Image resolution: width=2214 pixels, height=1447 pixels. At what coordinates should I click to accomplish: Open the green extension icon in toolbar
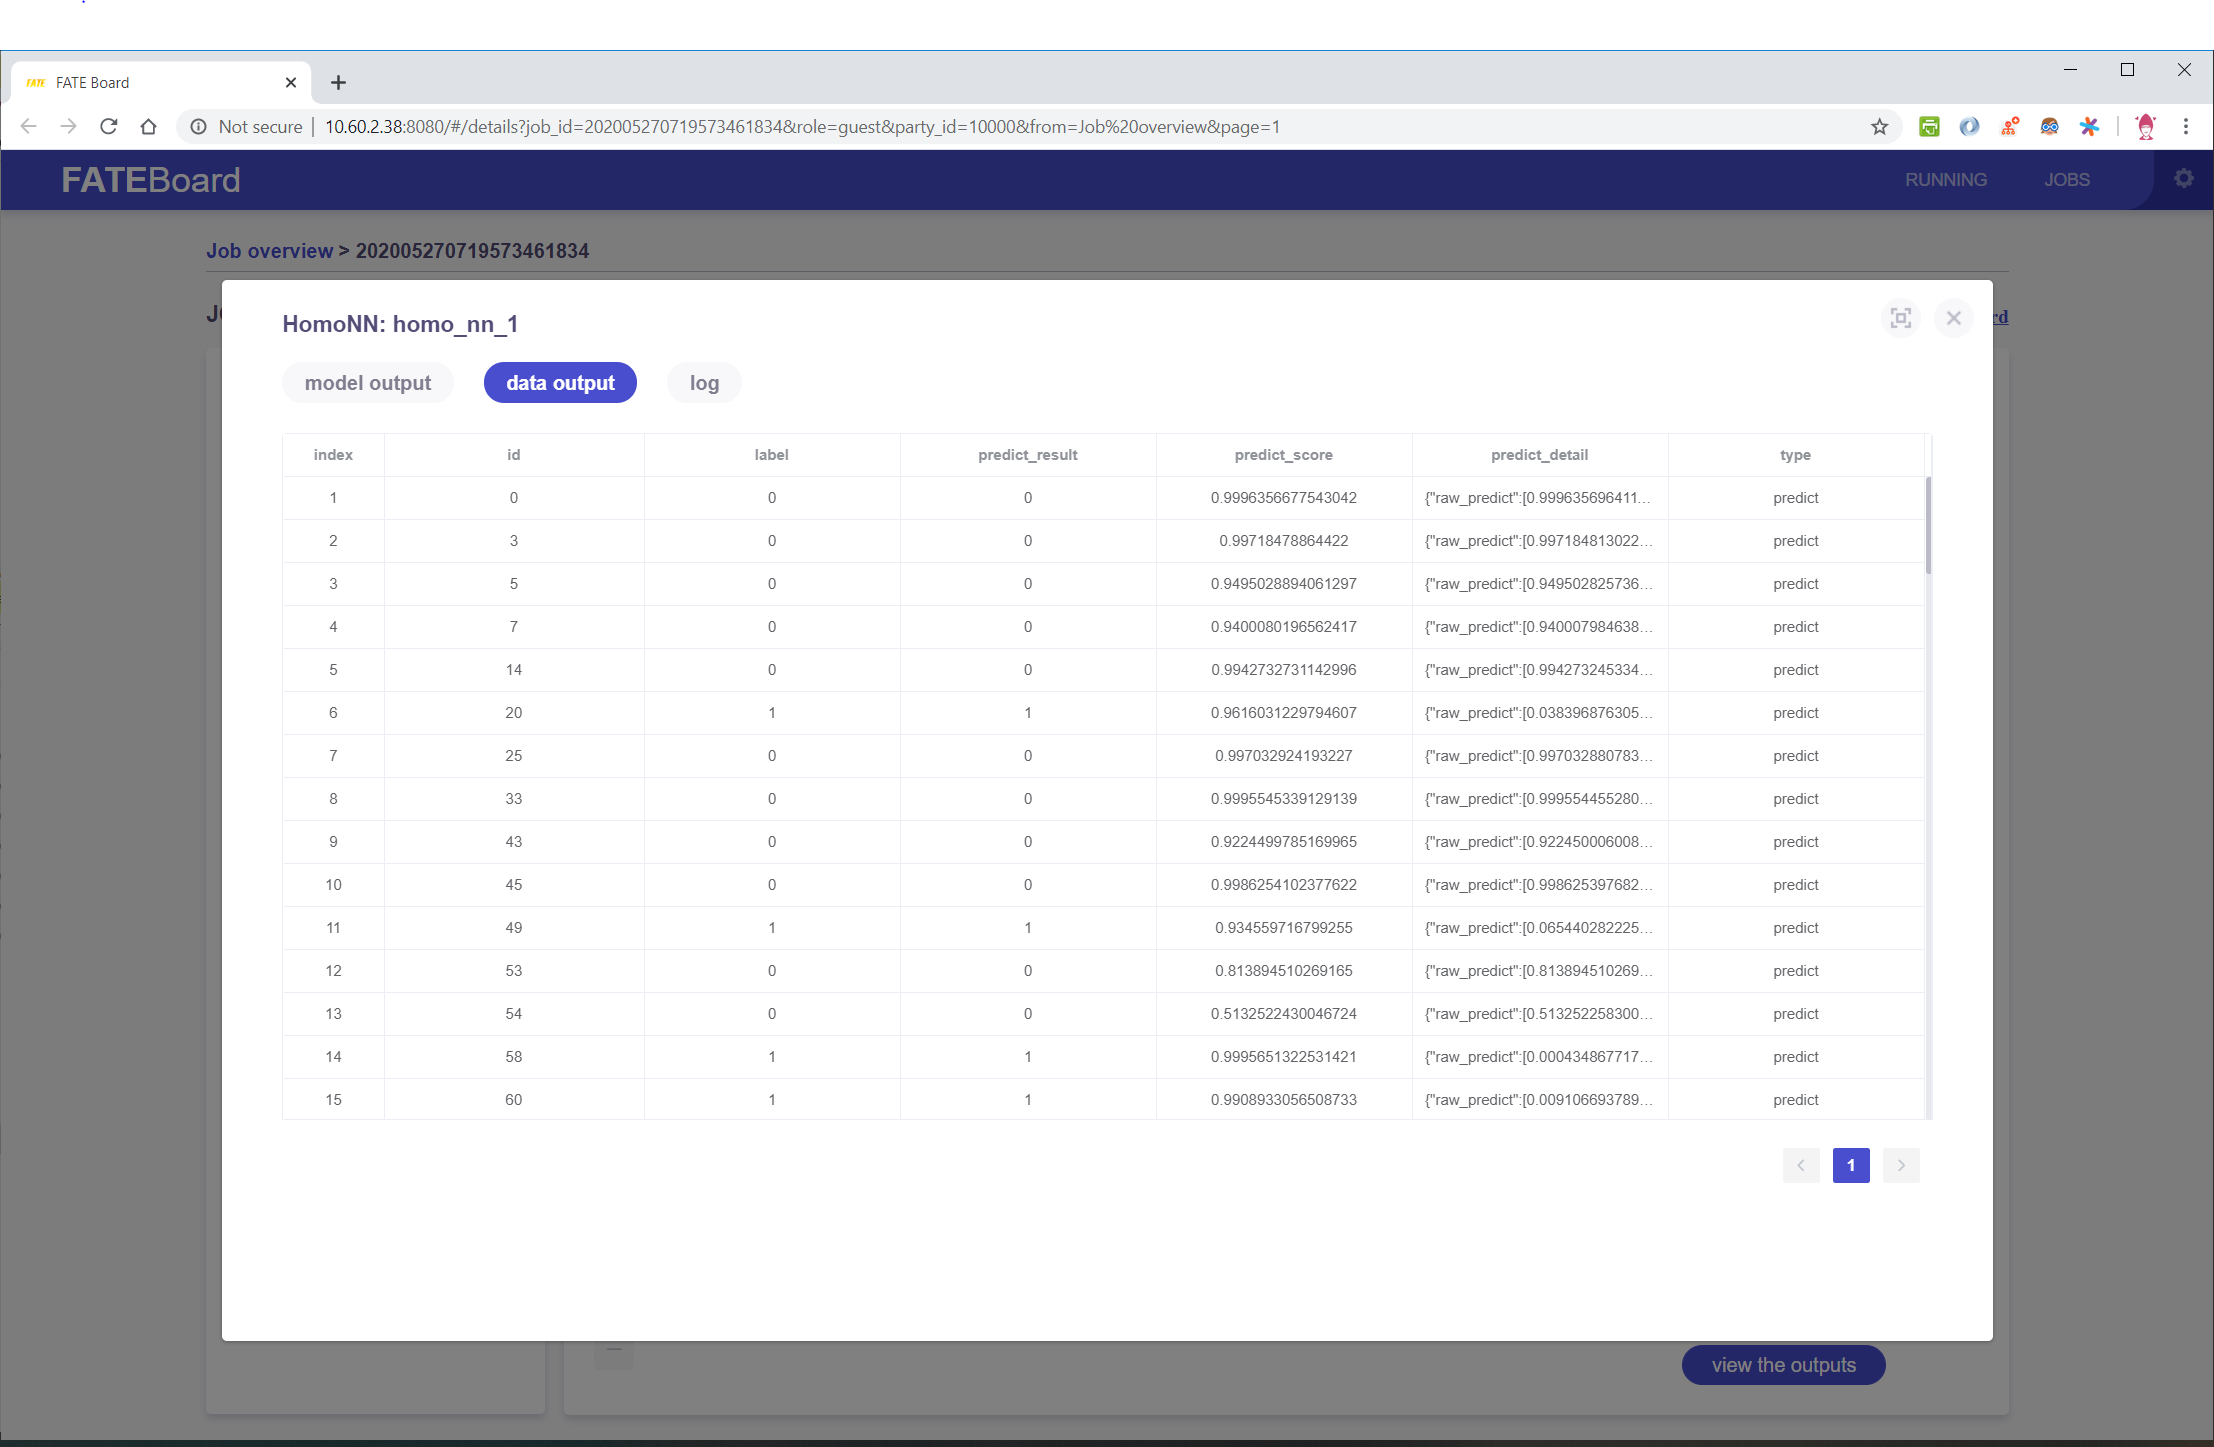click(1929, 127)
